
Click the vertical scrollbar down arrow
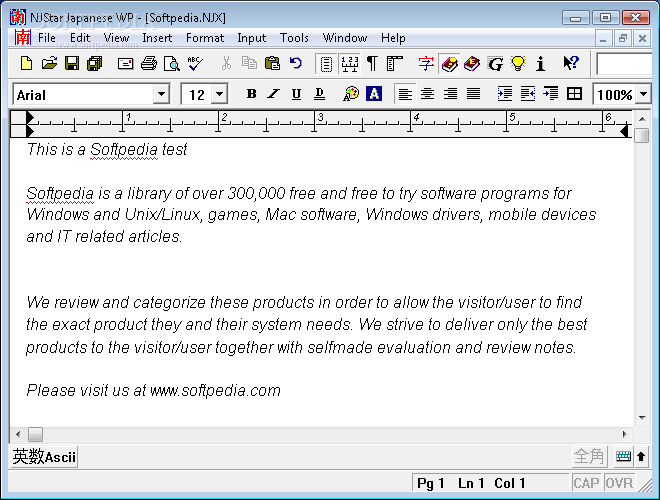642,418
